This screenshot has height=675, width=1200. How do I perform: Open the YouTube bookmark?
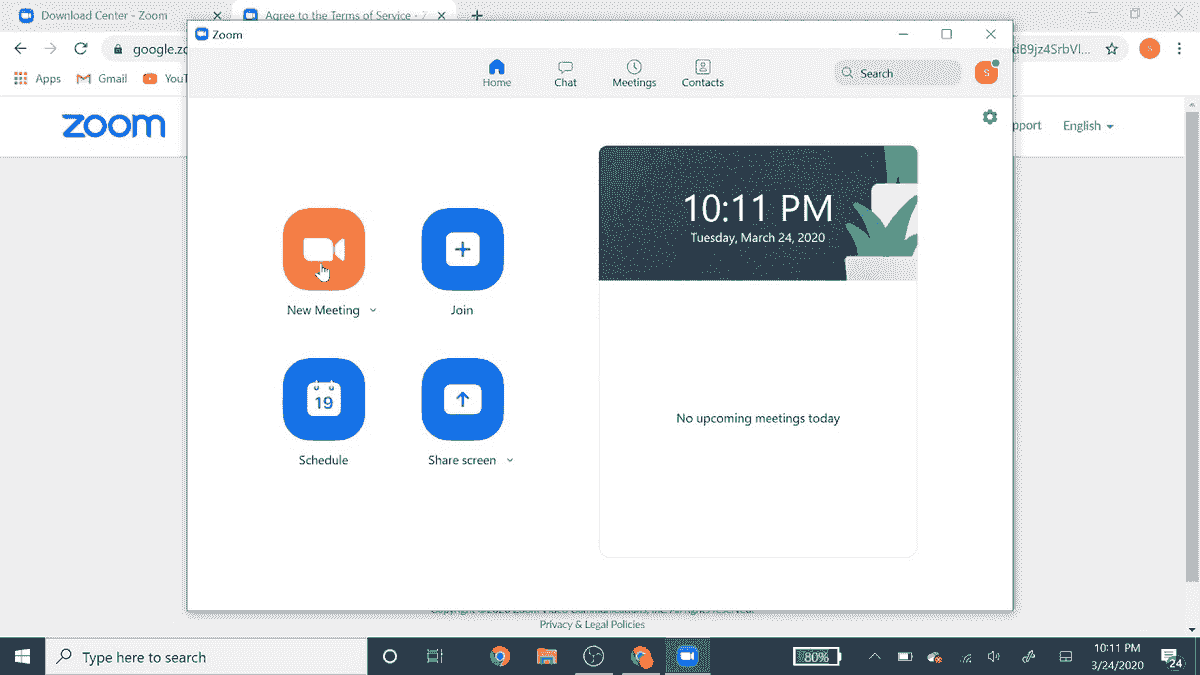(x=164, y=79)
